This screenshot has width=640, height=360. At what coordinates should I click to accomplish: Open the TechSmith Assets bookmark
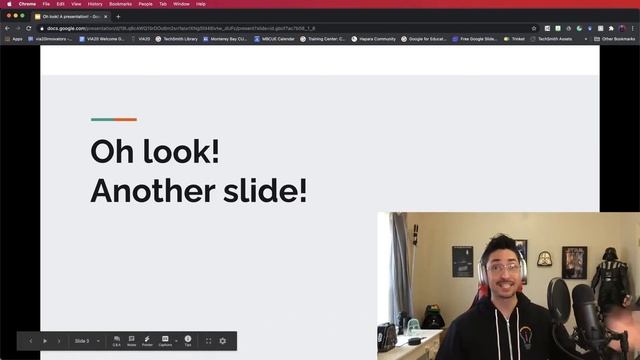pos(551,39)
